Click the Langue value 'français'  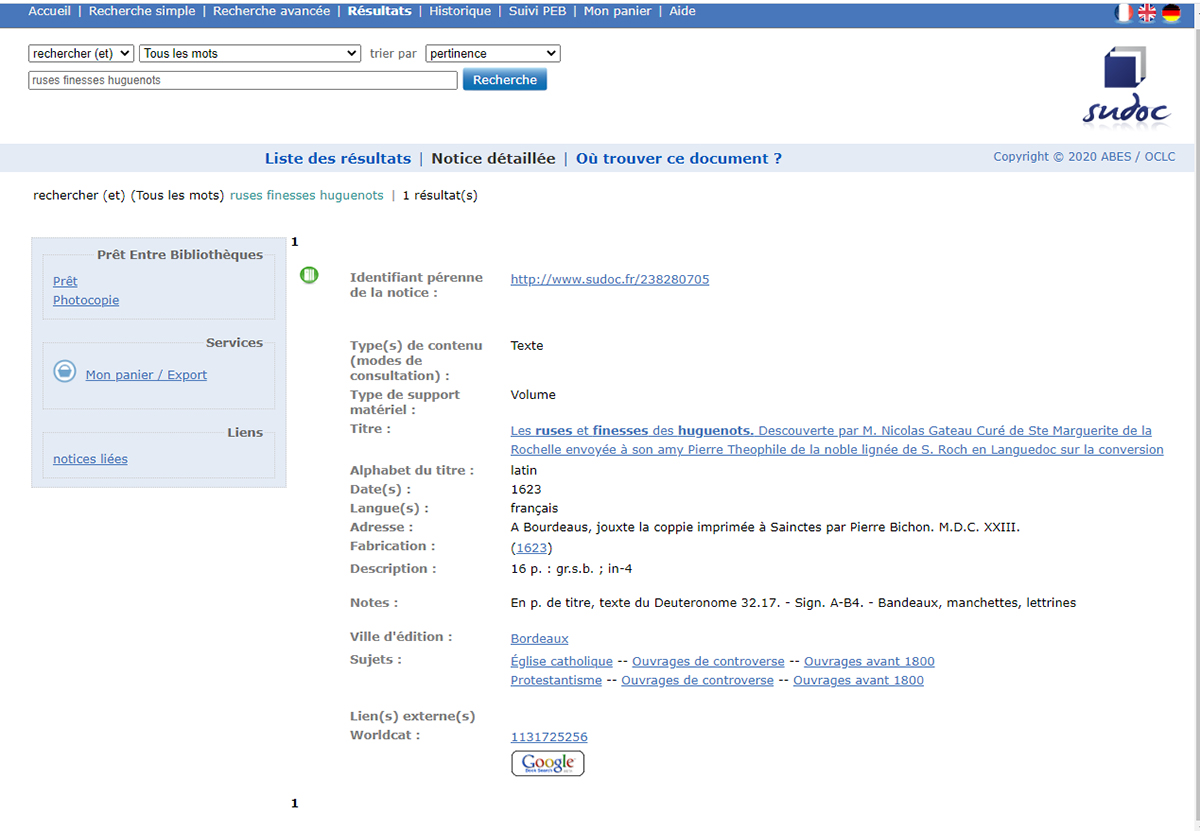coord(534,508)
